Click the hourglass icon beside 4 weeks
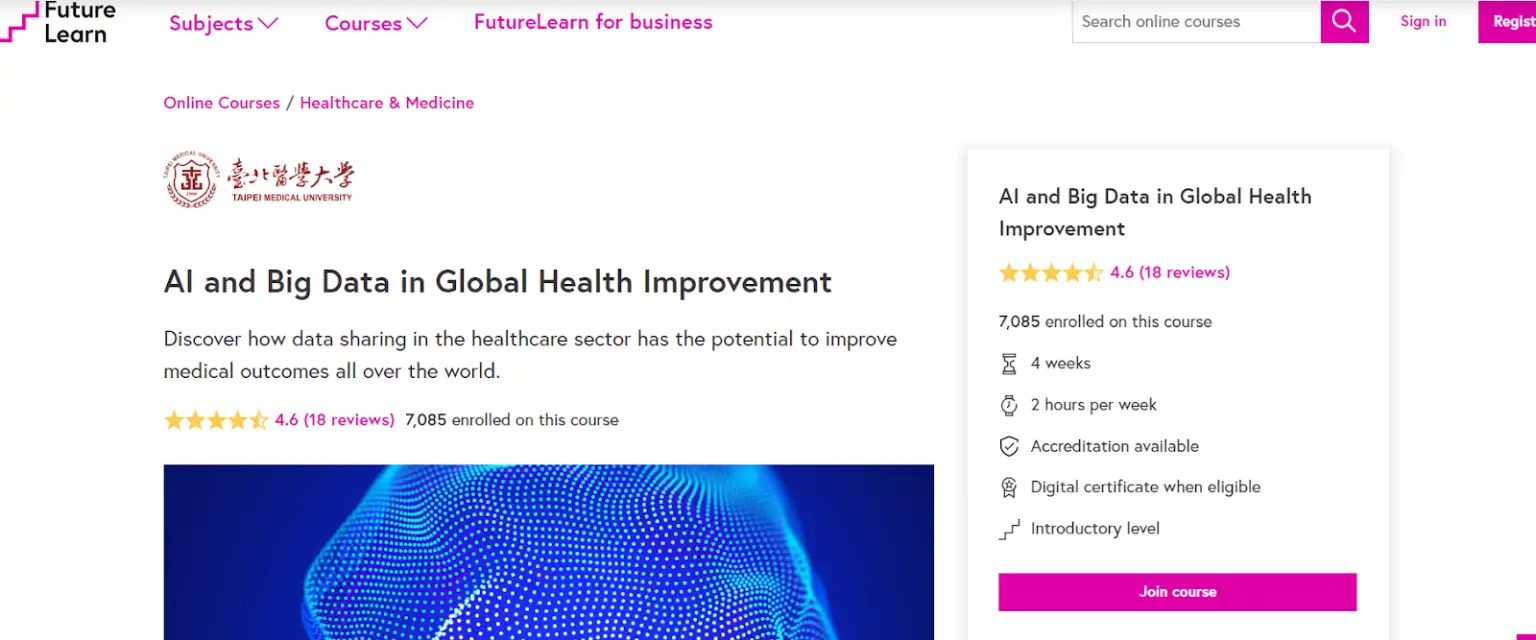Image resolution: width=1536 pixels, height=640 pixels. coord(1009,363)
